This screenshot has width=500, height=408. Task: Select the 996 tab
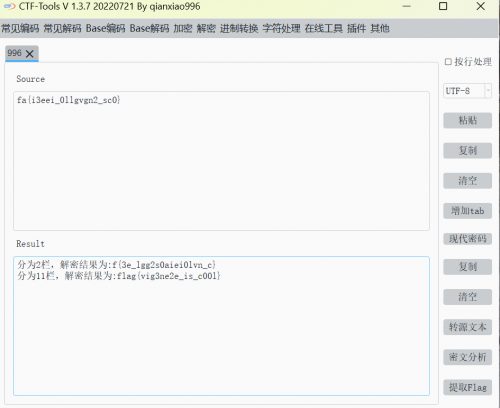click(x=15, y=53)
